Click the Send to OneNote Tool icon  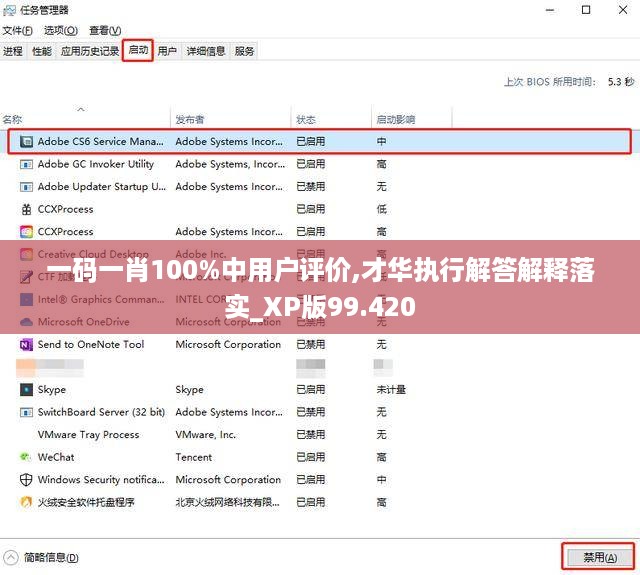coord(27,345)
